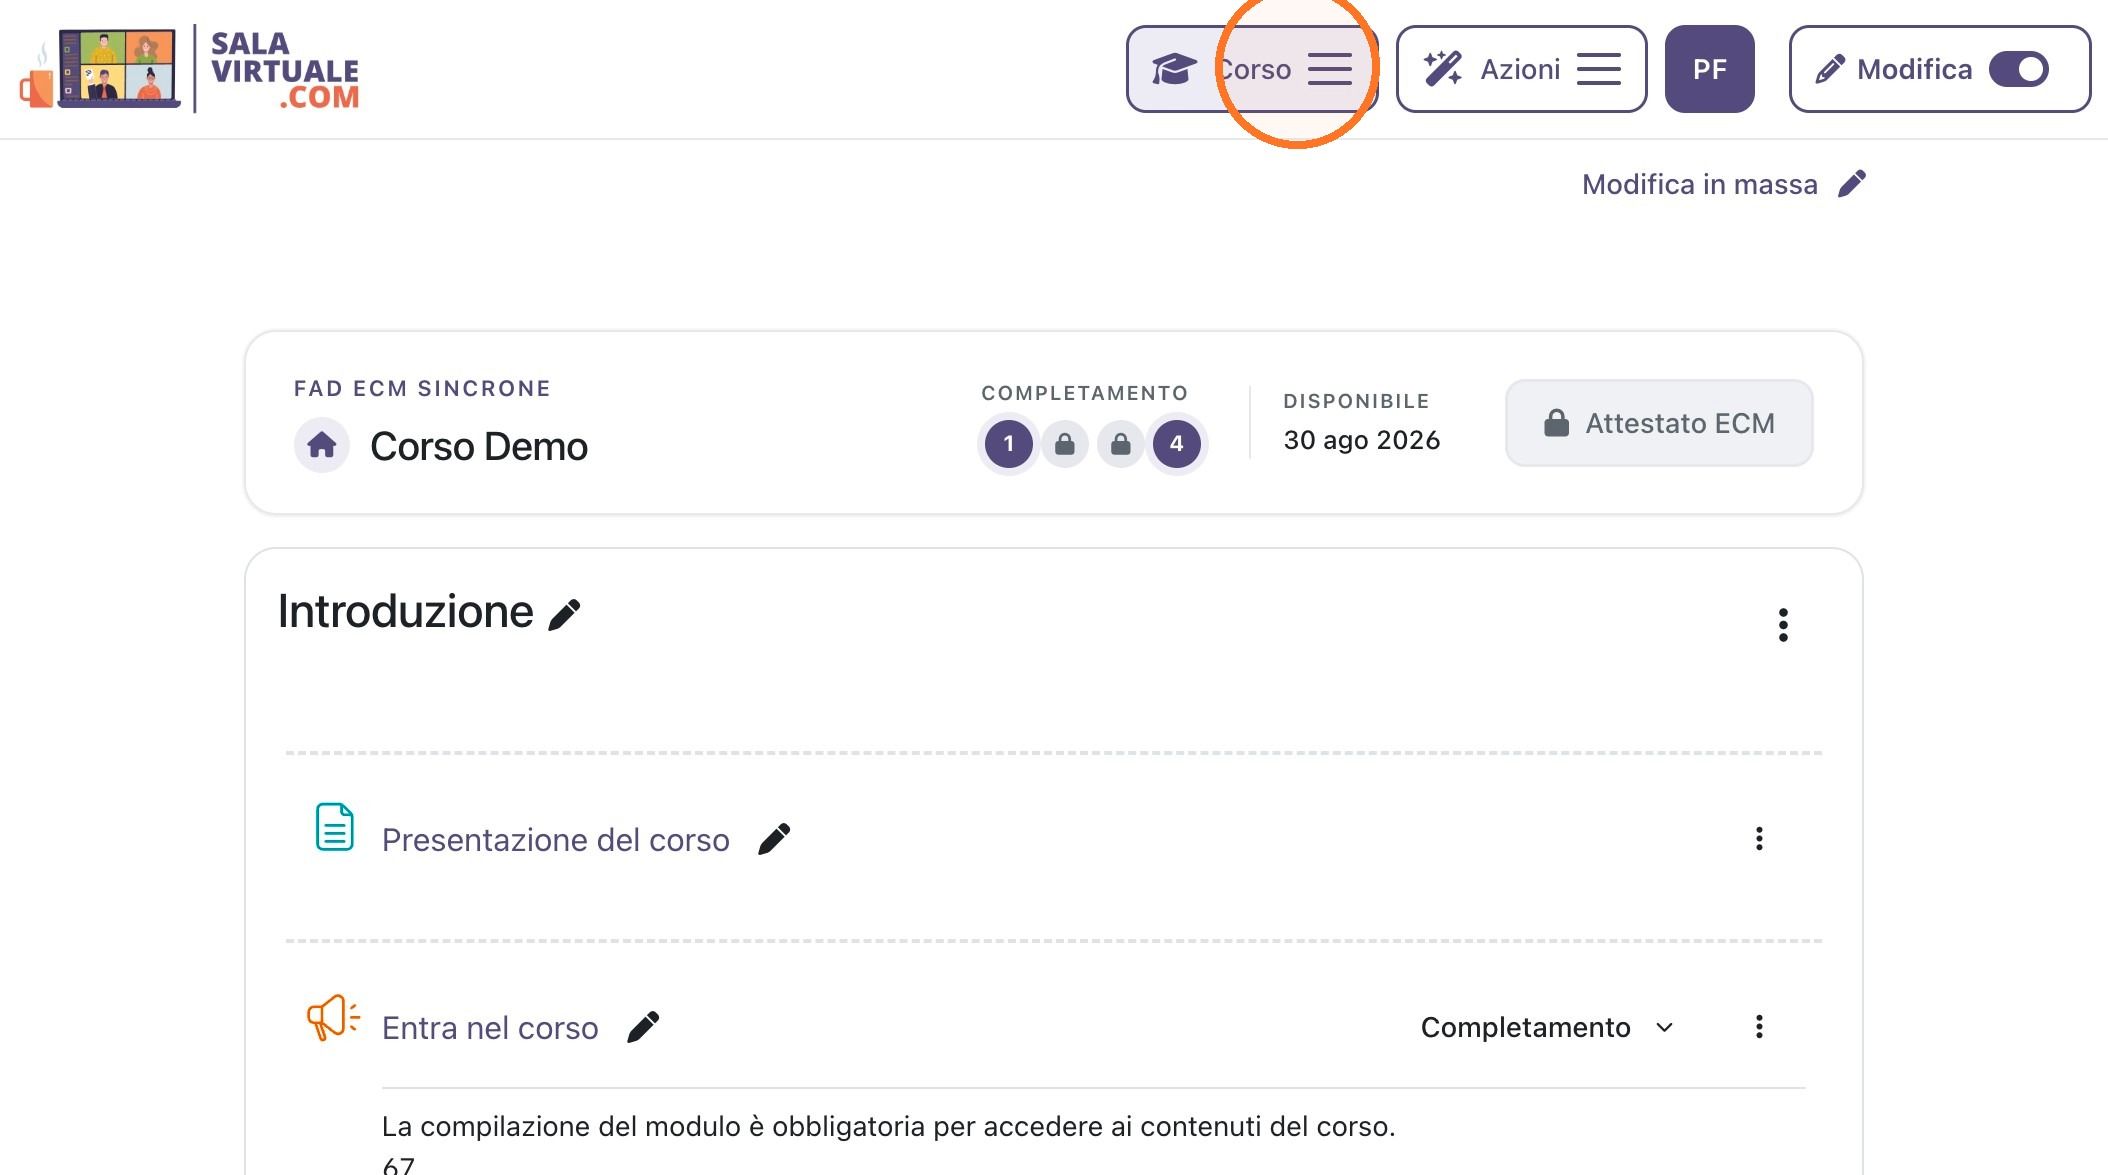Click the first locked completion step
This screenshot has width=2108, height=1175.
click(x=1065, y=444)
